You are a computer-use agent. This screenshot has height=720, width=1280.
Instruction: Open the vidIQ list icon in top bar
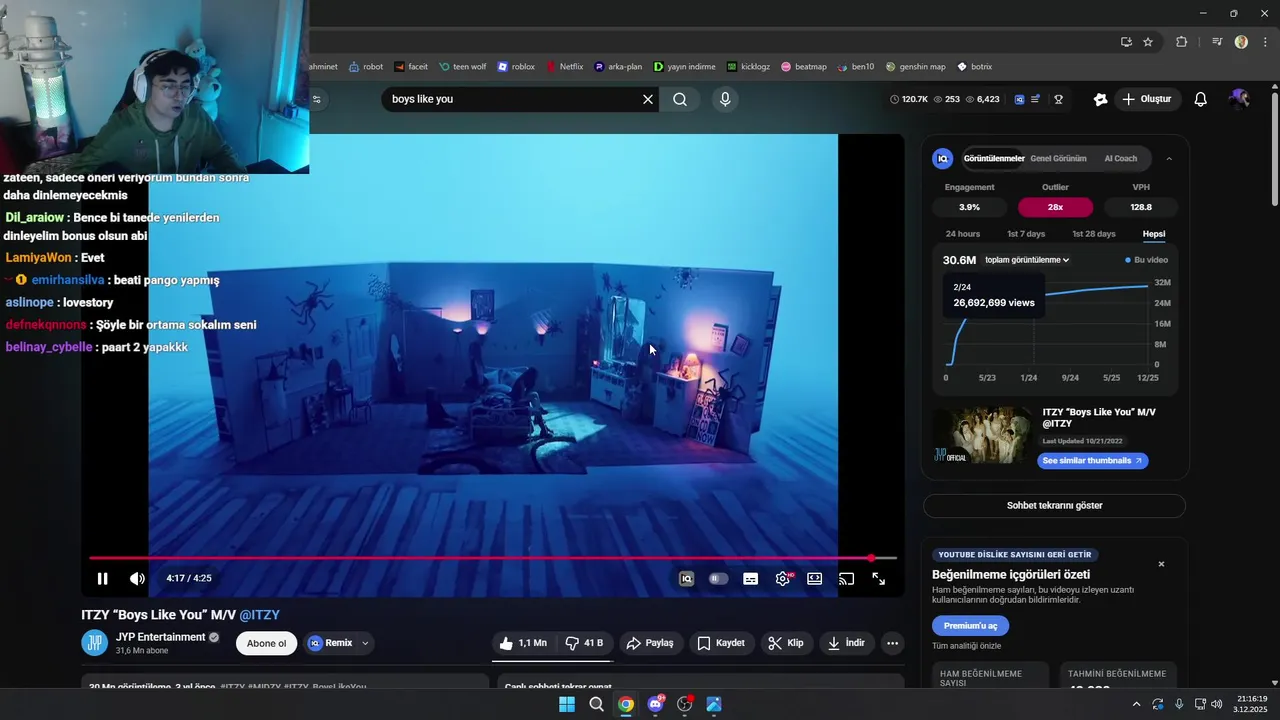tap(1035, 99)
